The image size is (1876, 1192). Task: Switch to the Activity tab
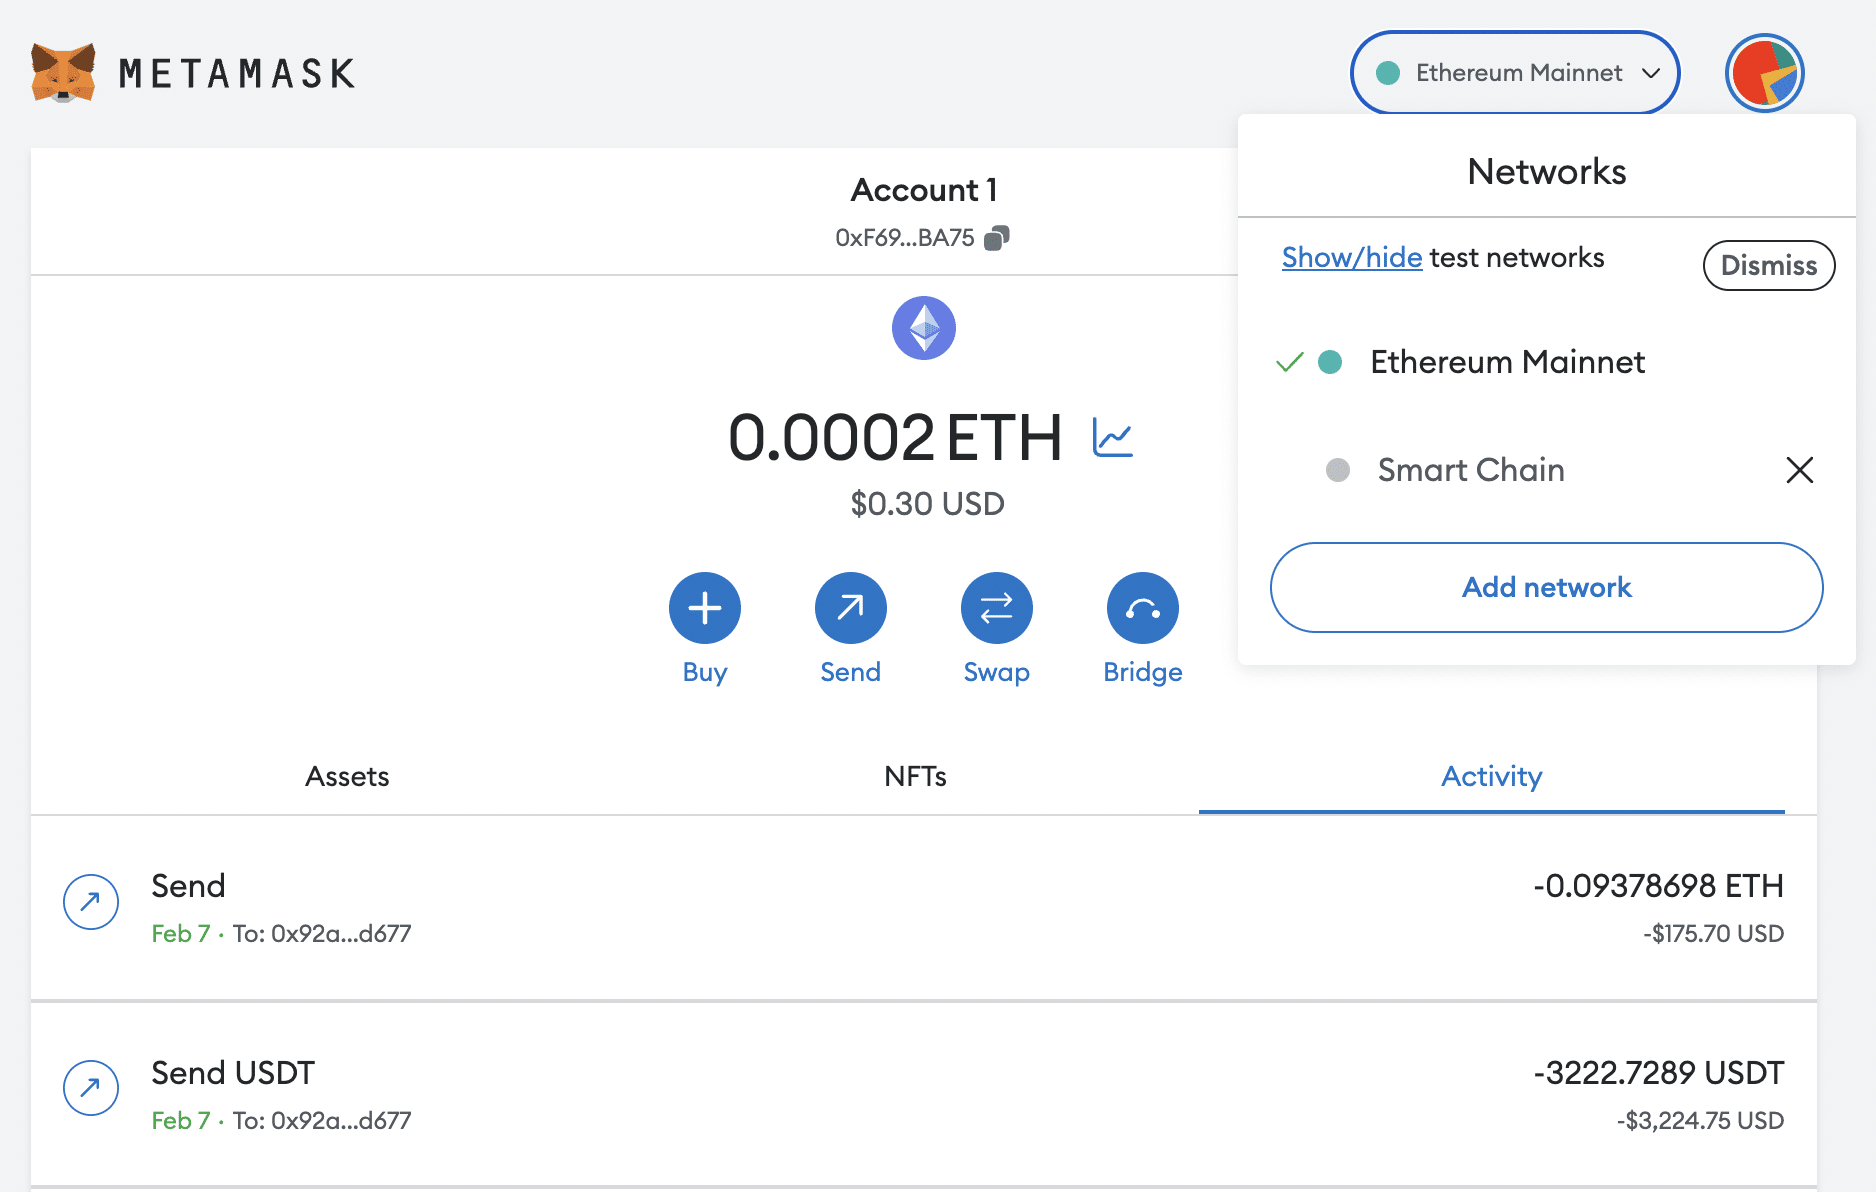(x=1491, y=776)
